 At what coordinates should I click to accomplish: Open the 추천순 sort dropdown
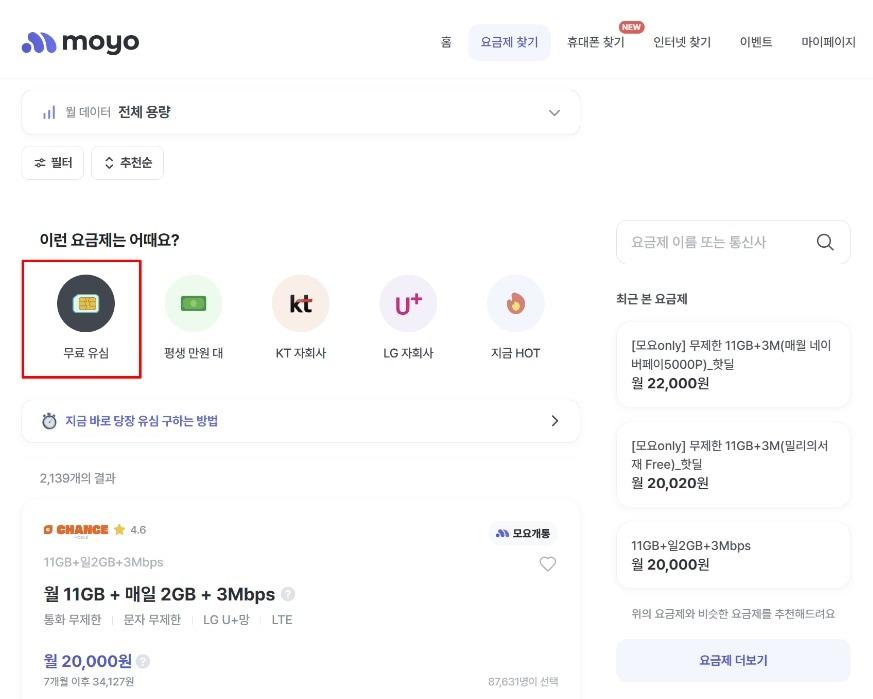pos(127,162)
